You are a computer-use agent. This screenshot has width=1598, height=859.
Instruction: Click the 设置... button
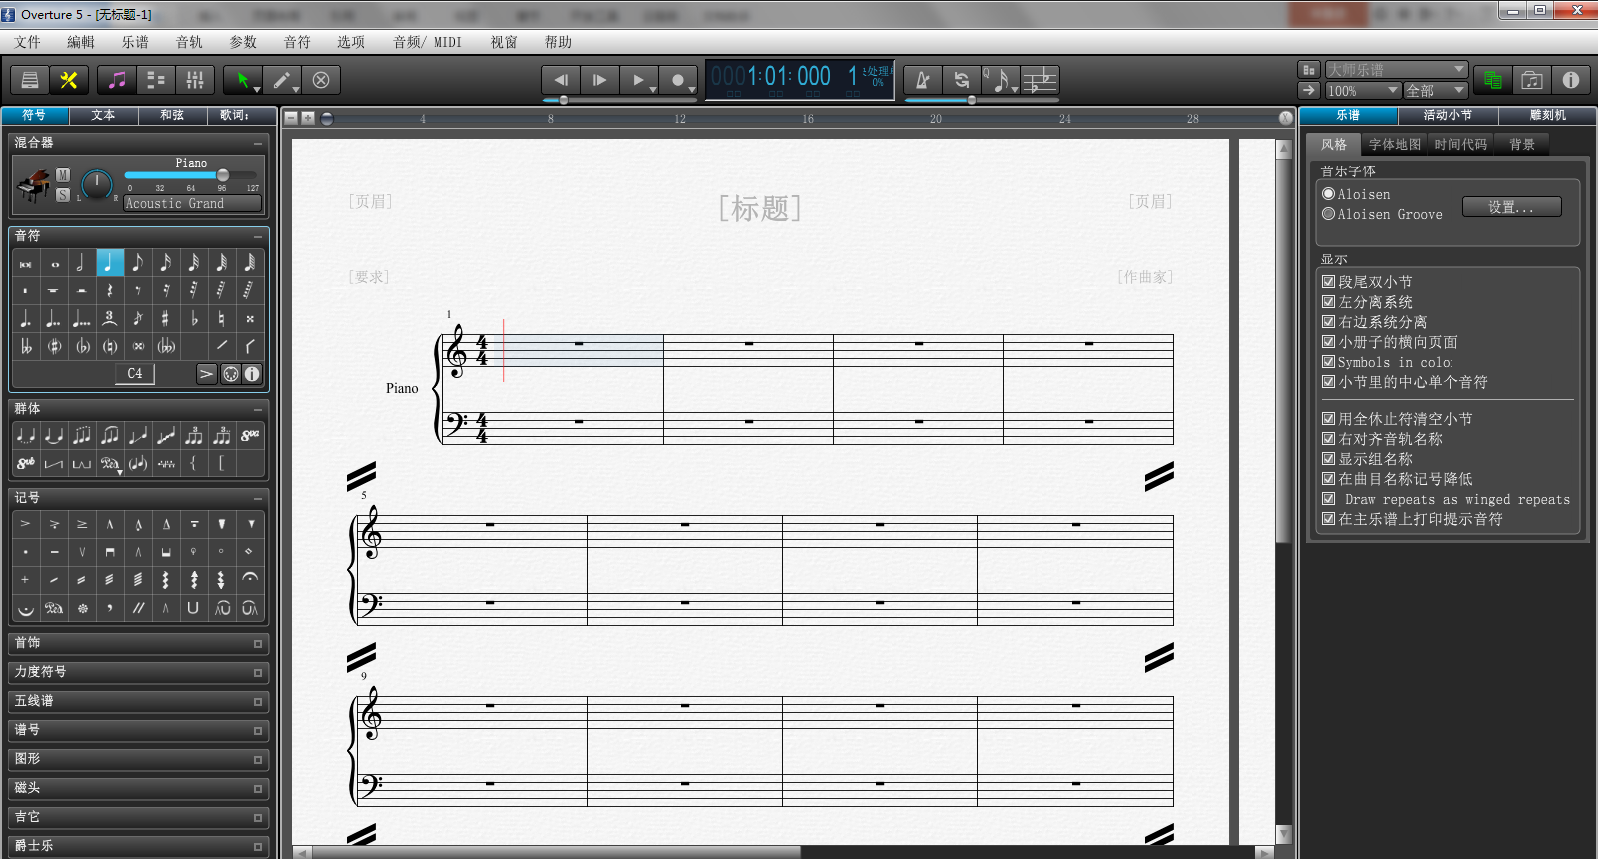point(1510,207)
